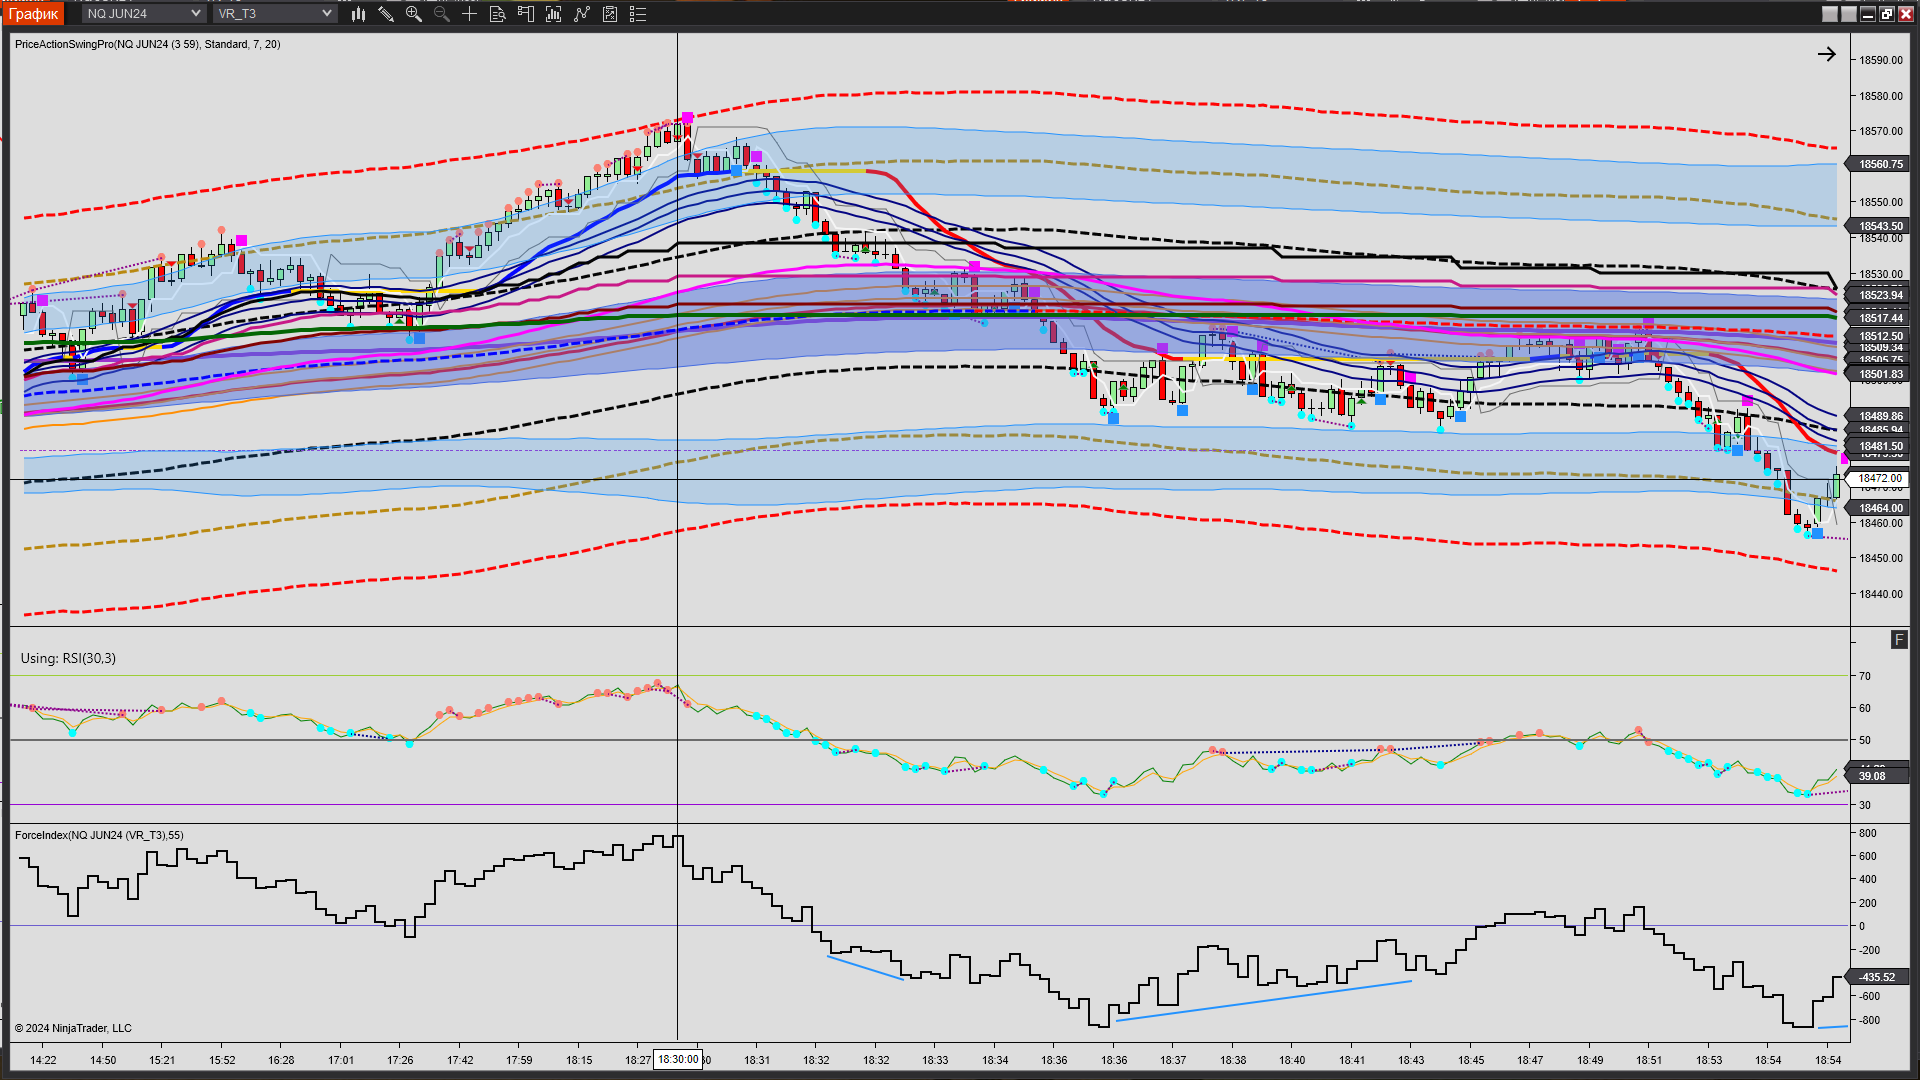The height and width of the screenshot is (1080, 1920).
Task: Click the 18:45 time axis label
Action: pos(1471,1060)
